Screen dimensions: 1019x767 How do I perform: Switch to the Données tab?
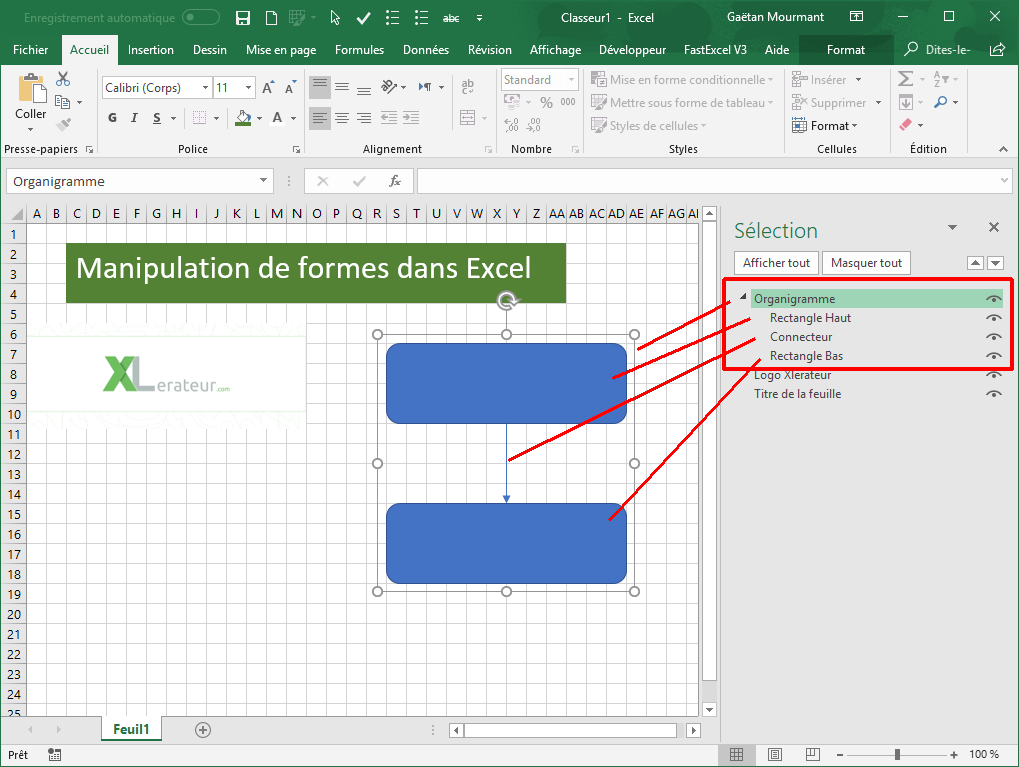click(426, 50)
